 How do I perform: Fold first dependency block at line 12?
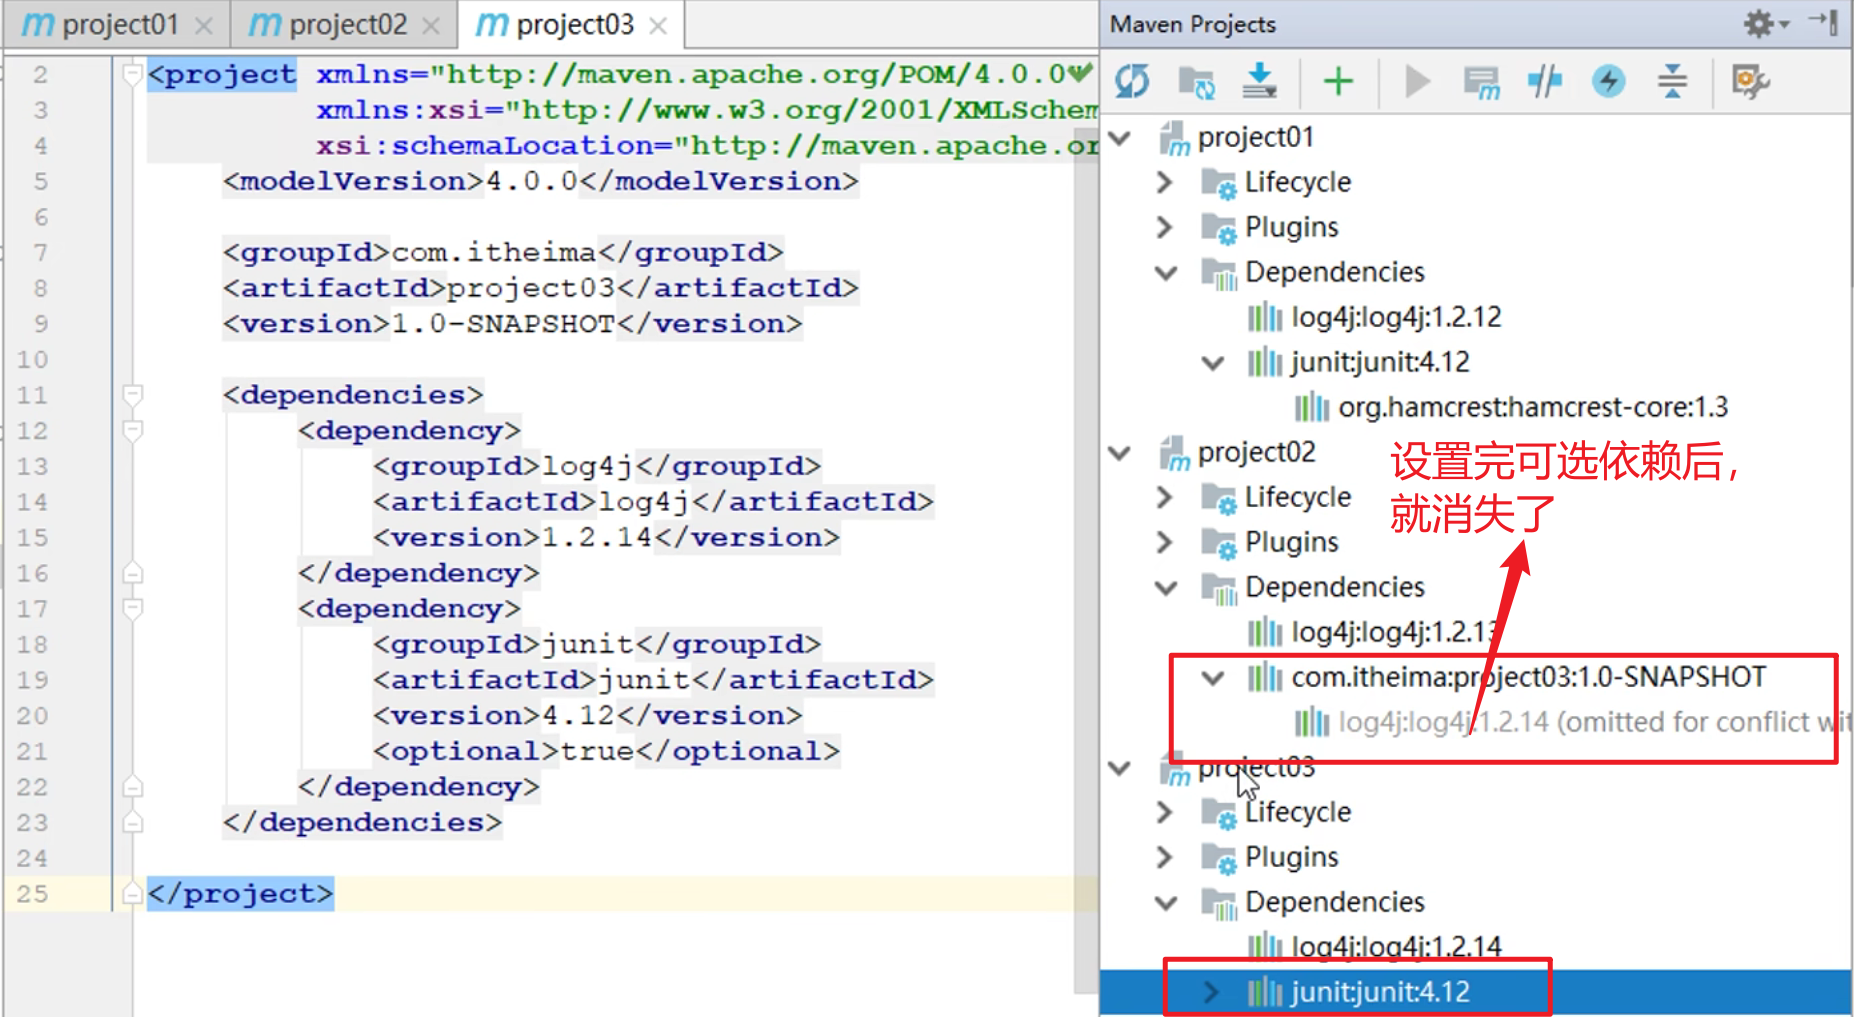pyautogui.click(x=132, y=431)
